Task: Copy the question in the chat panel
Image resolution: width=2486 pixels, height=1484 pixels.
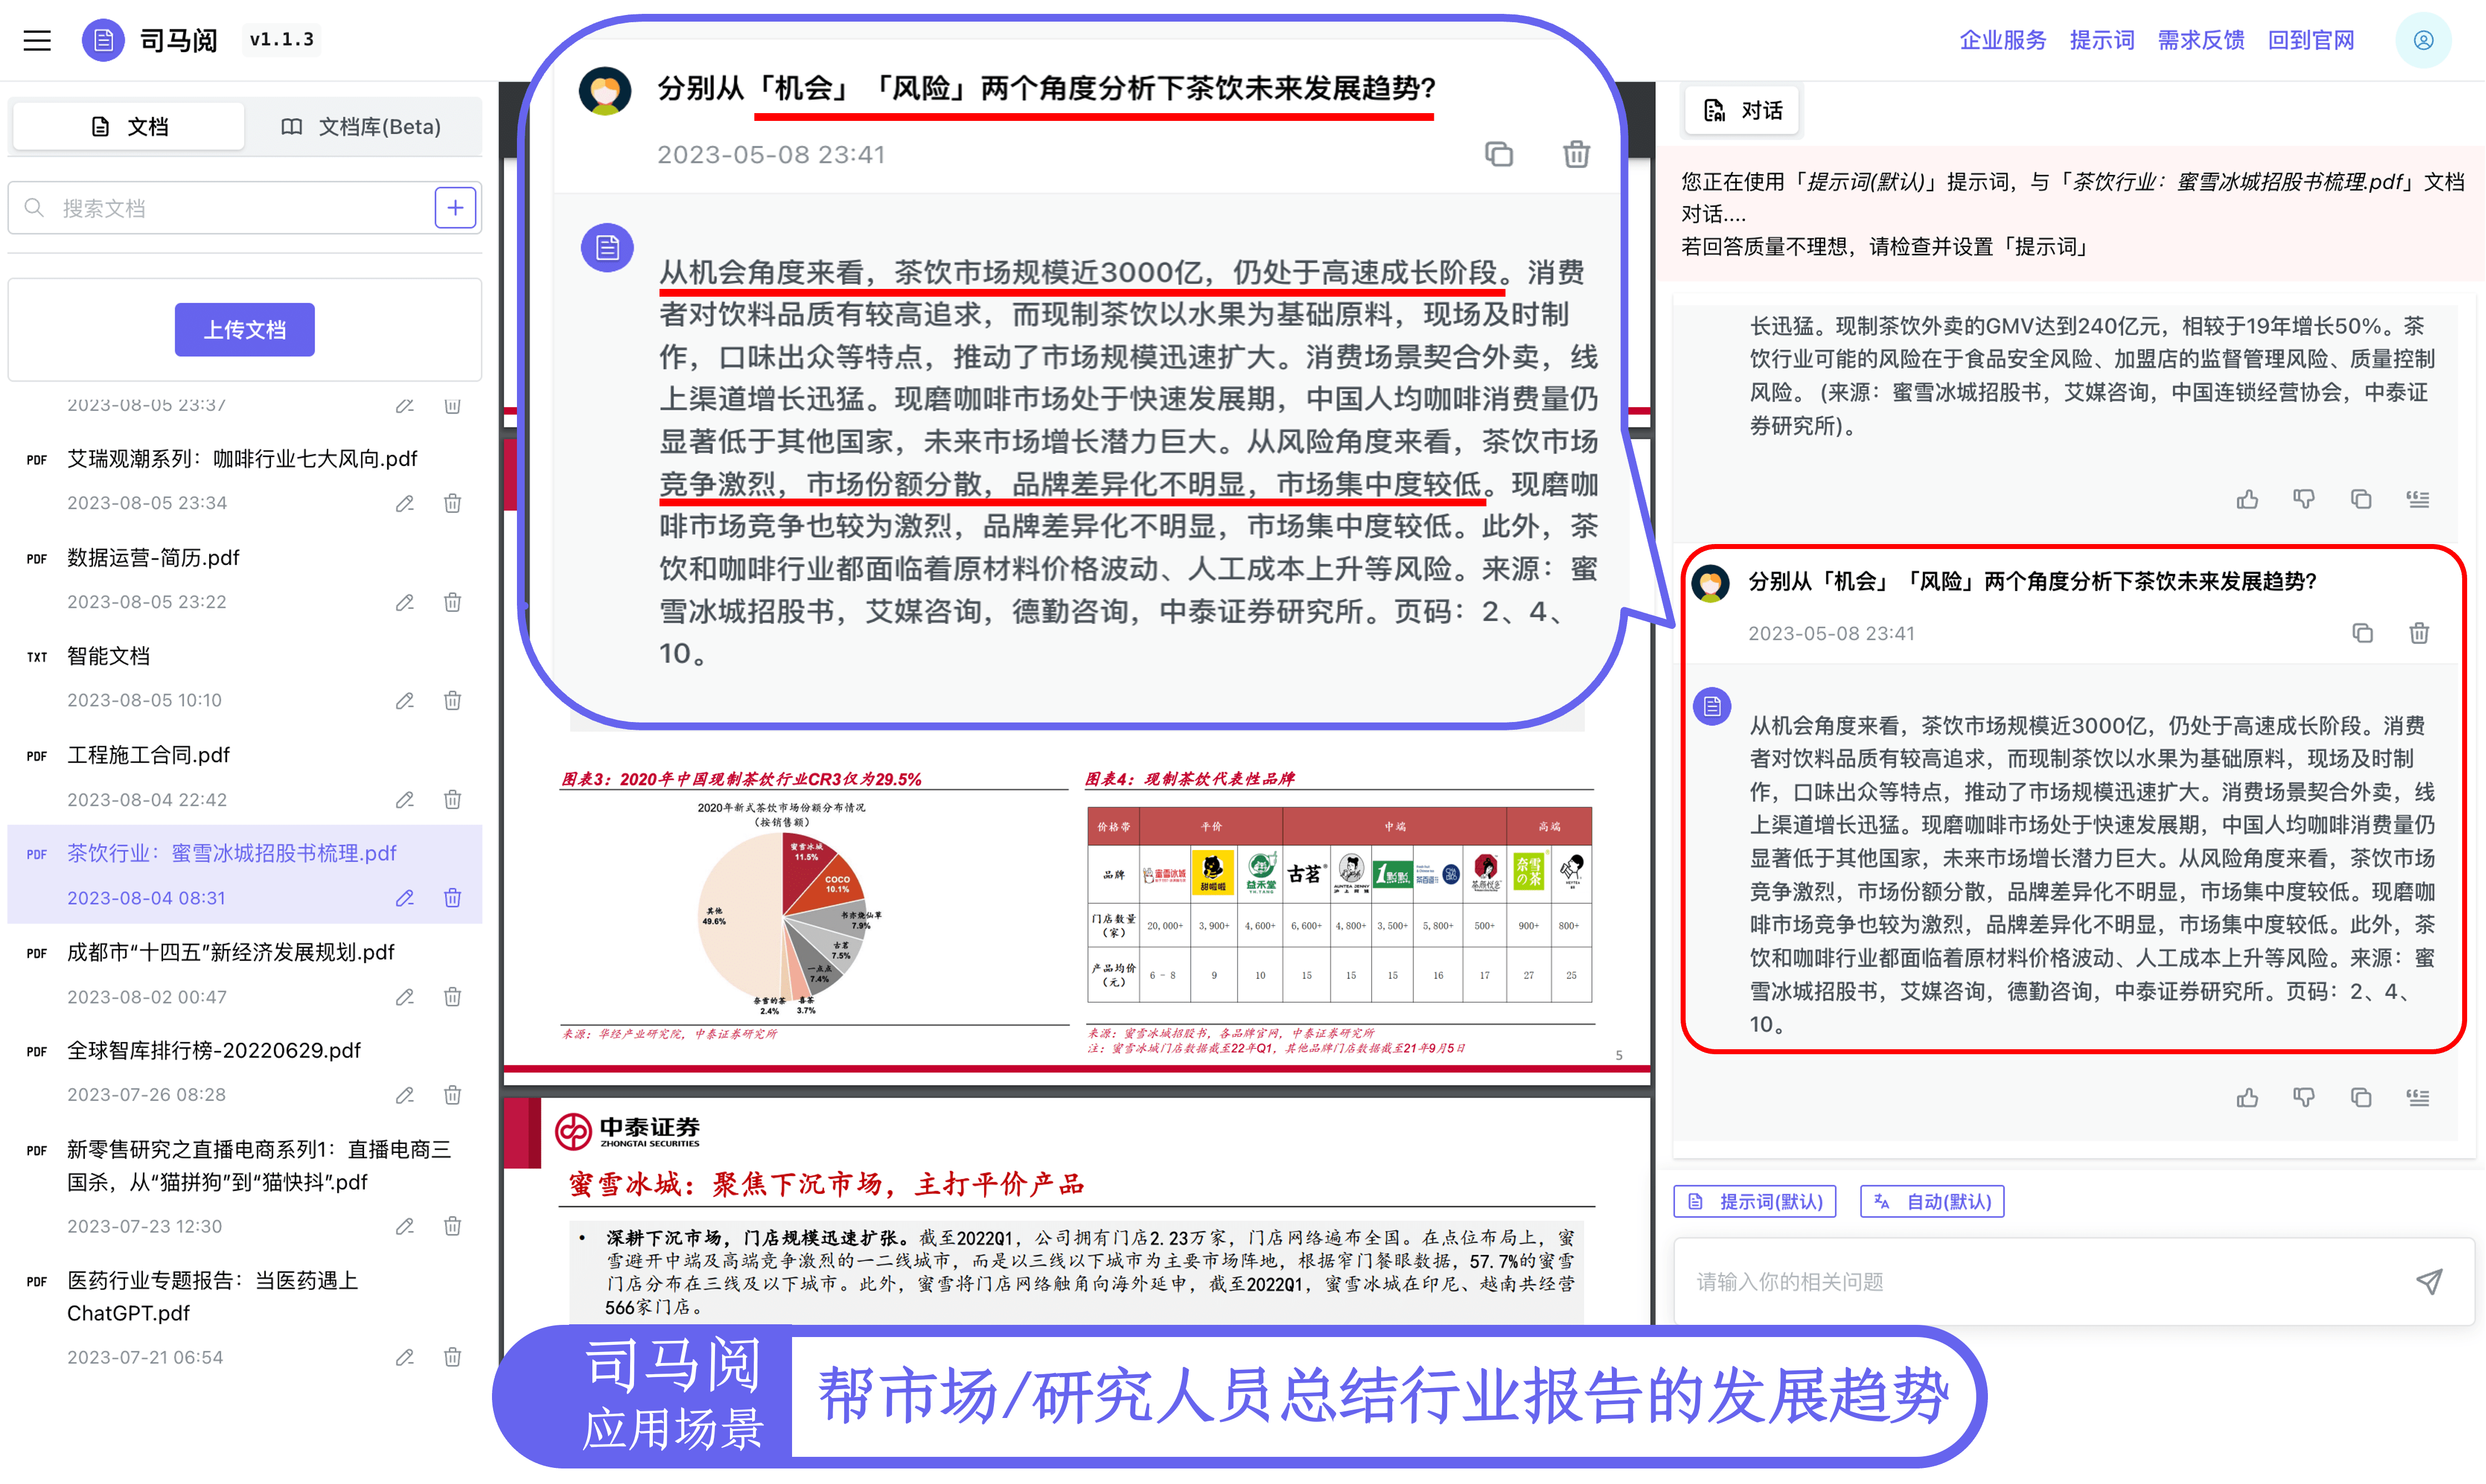Action: 2362,633
